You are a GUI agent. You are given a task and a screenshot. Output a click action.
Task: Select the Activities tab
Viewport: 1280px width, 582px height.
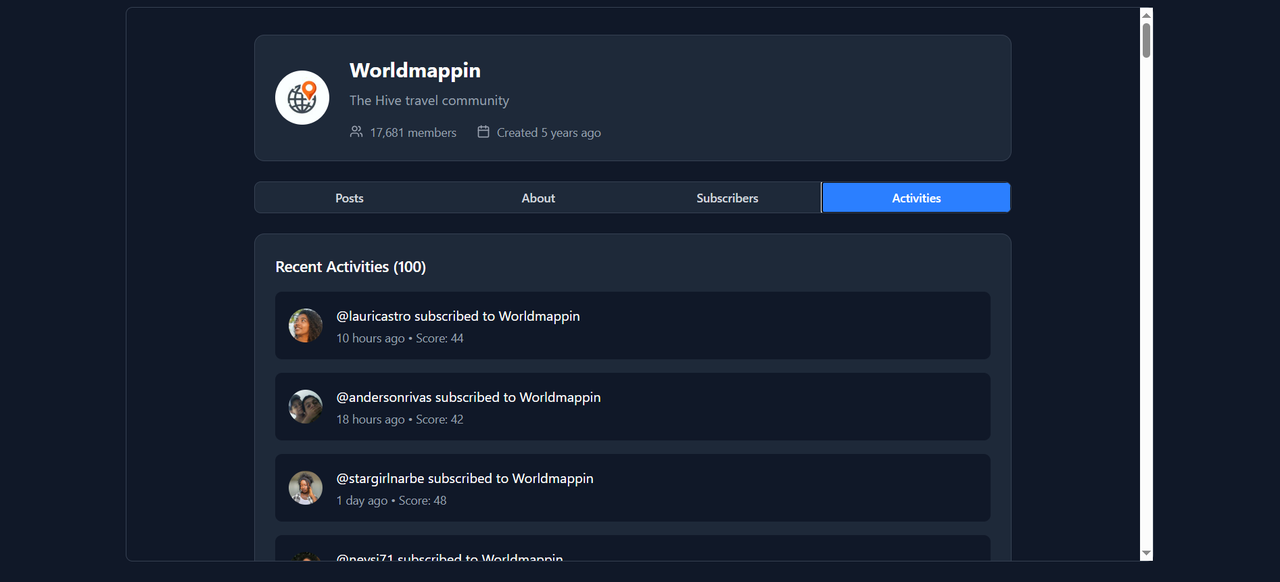point(916,198)
